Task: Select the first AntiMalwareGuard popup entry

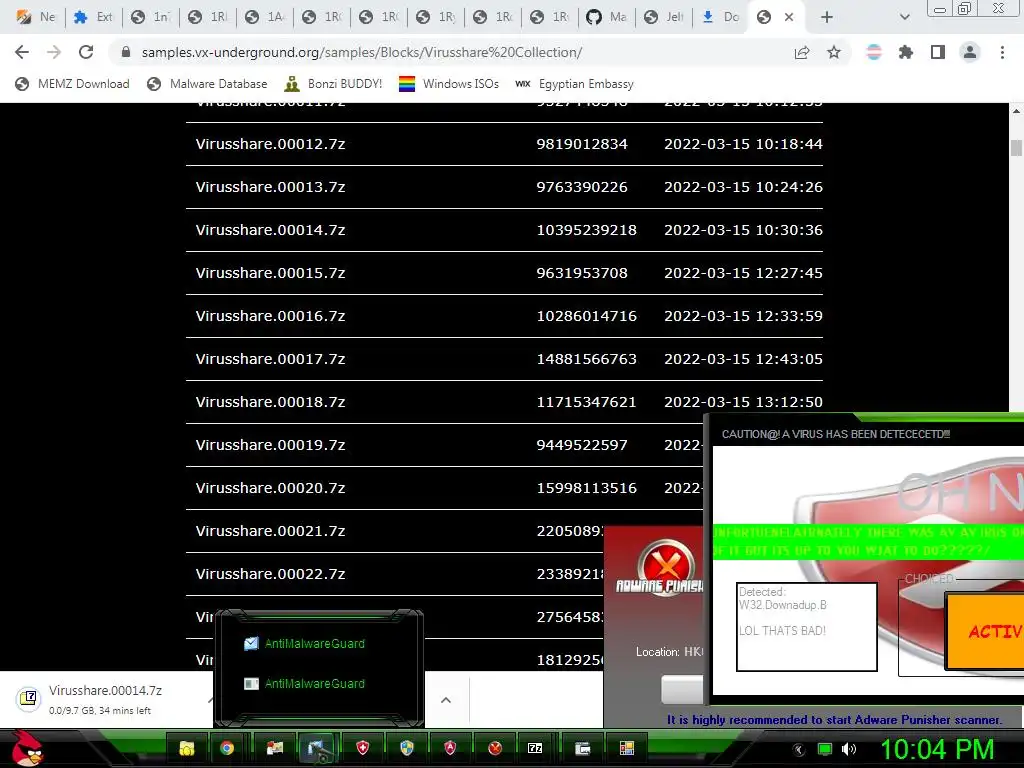Action: coord(304,644)
